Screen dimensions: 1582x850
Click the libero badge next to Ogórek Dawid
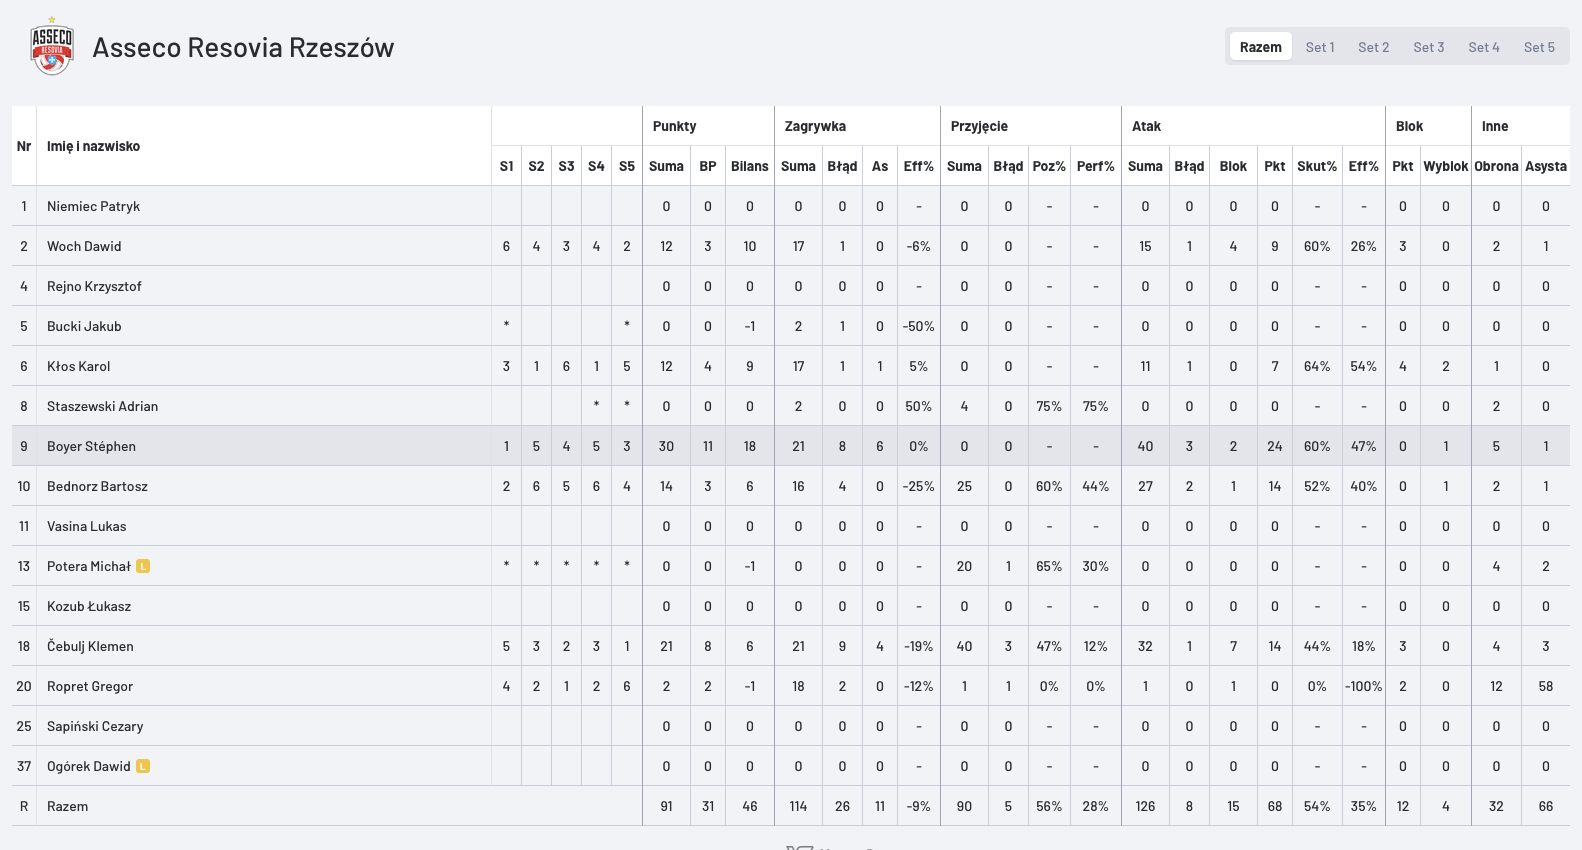(143, 766)
